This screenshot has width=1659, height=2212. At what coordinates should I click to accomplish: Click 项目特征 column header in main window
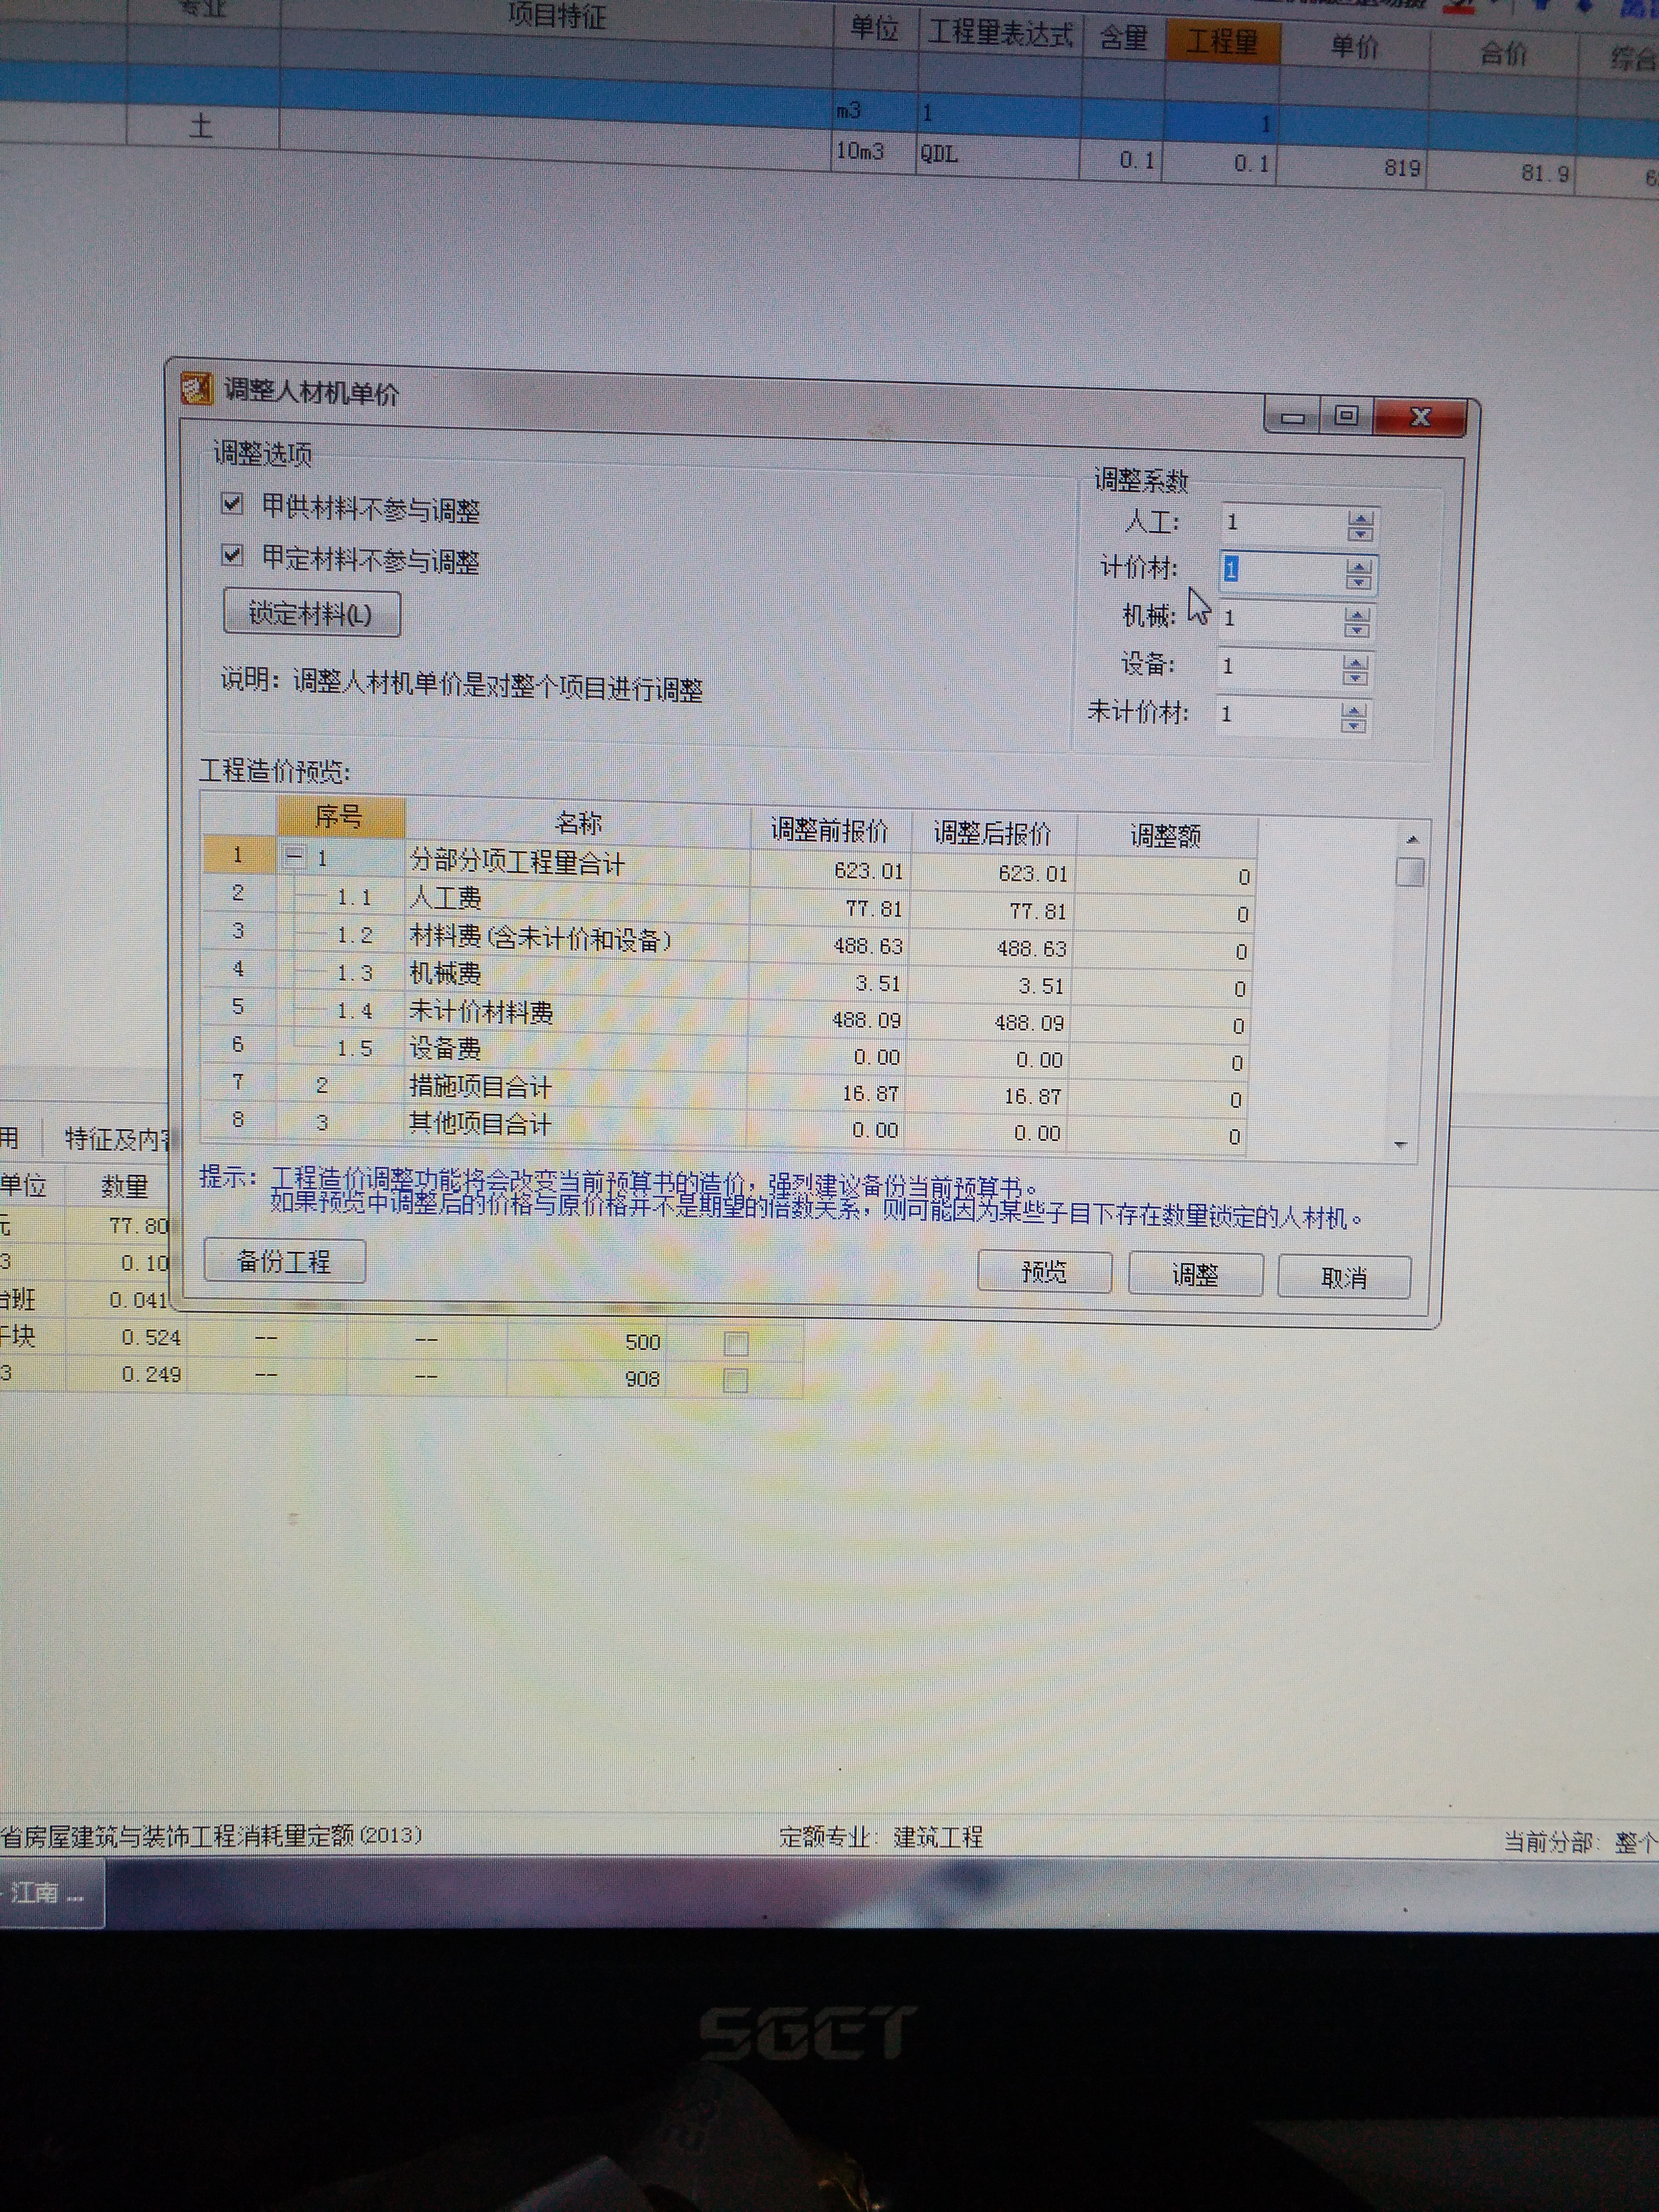[x=557, y=16]
